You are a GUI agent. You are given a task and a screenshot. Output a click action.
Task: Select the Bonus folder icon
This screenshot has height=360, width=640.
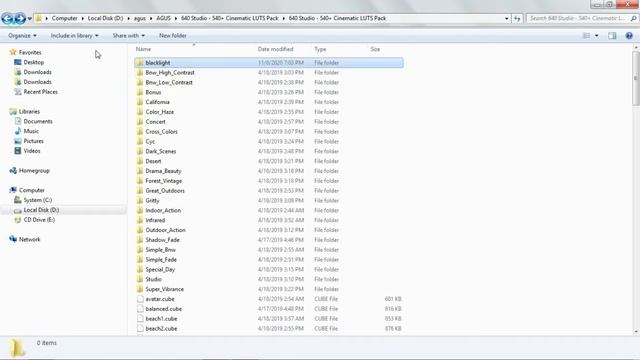pos(140,92)
